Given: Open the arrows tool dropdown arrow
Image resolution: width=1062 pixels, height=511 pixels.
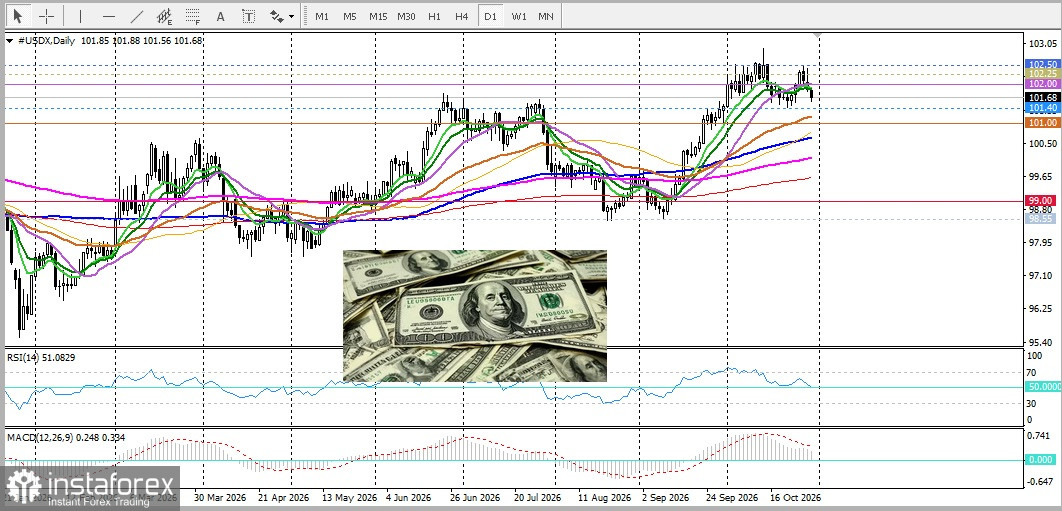Looking at the screenshot, I should point(292,16).
